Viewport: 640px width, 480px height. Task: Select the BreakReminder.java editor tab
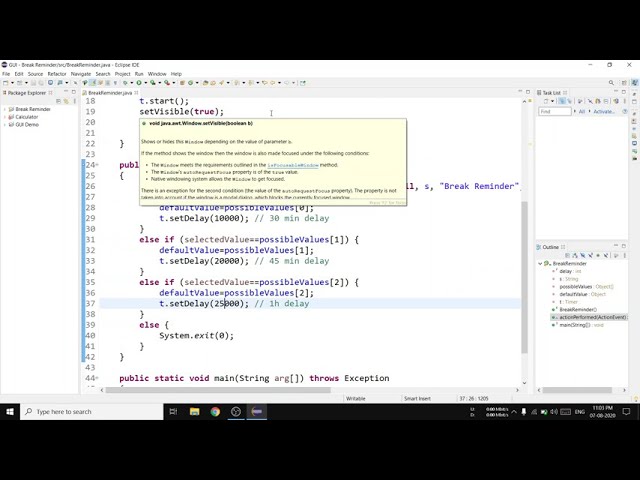coord(110,93)
